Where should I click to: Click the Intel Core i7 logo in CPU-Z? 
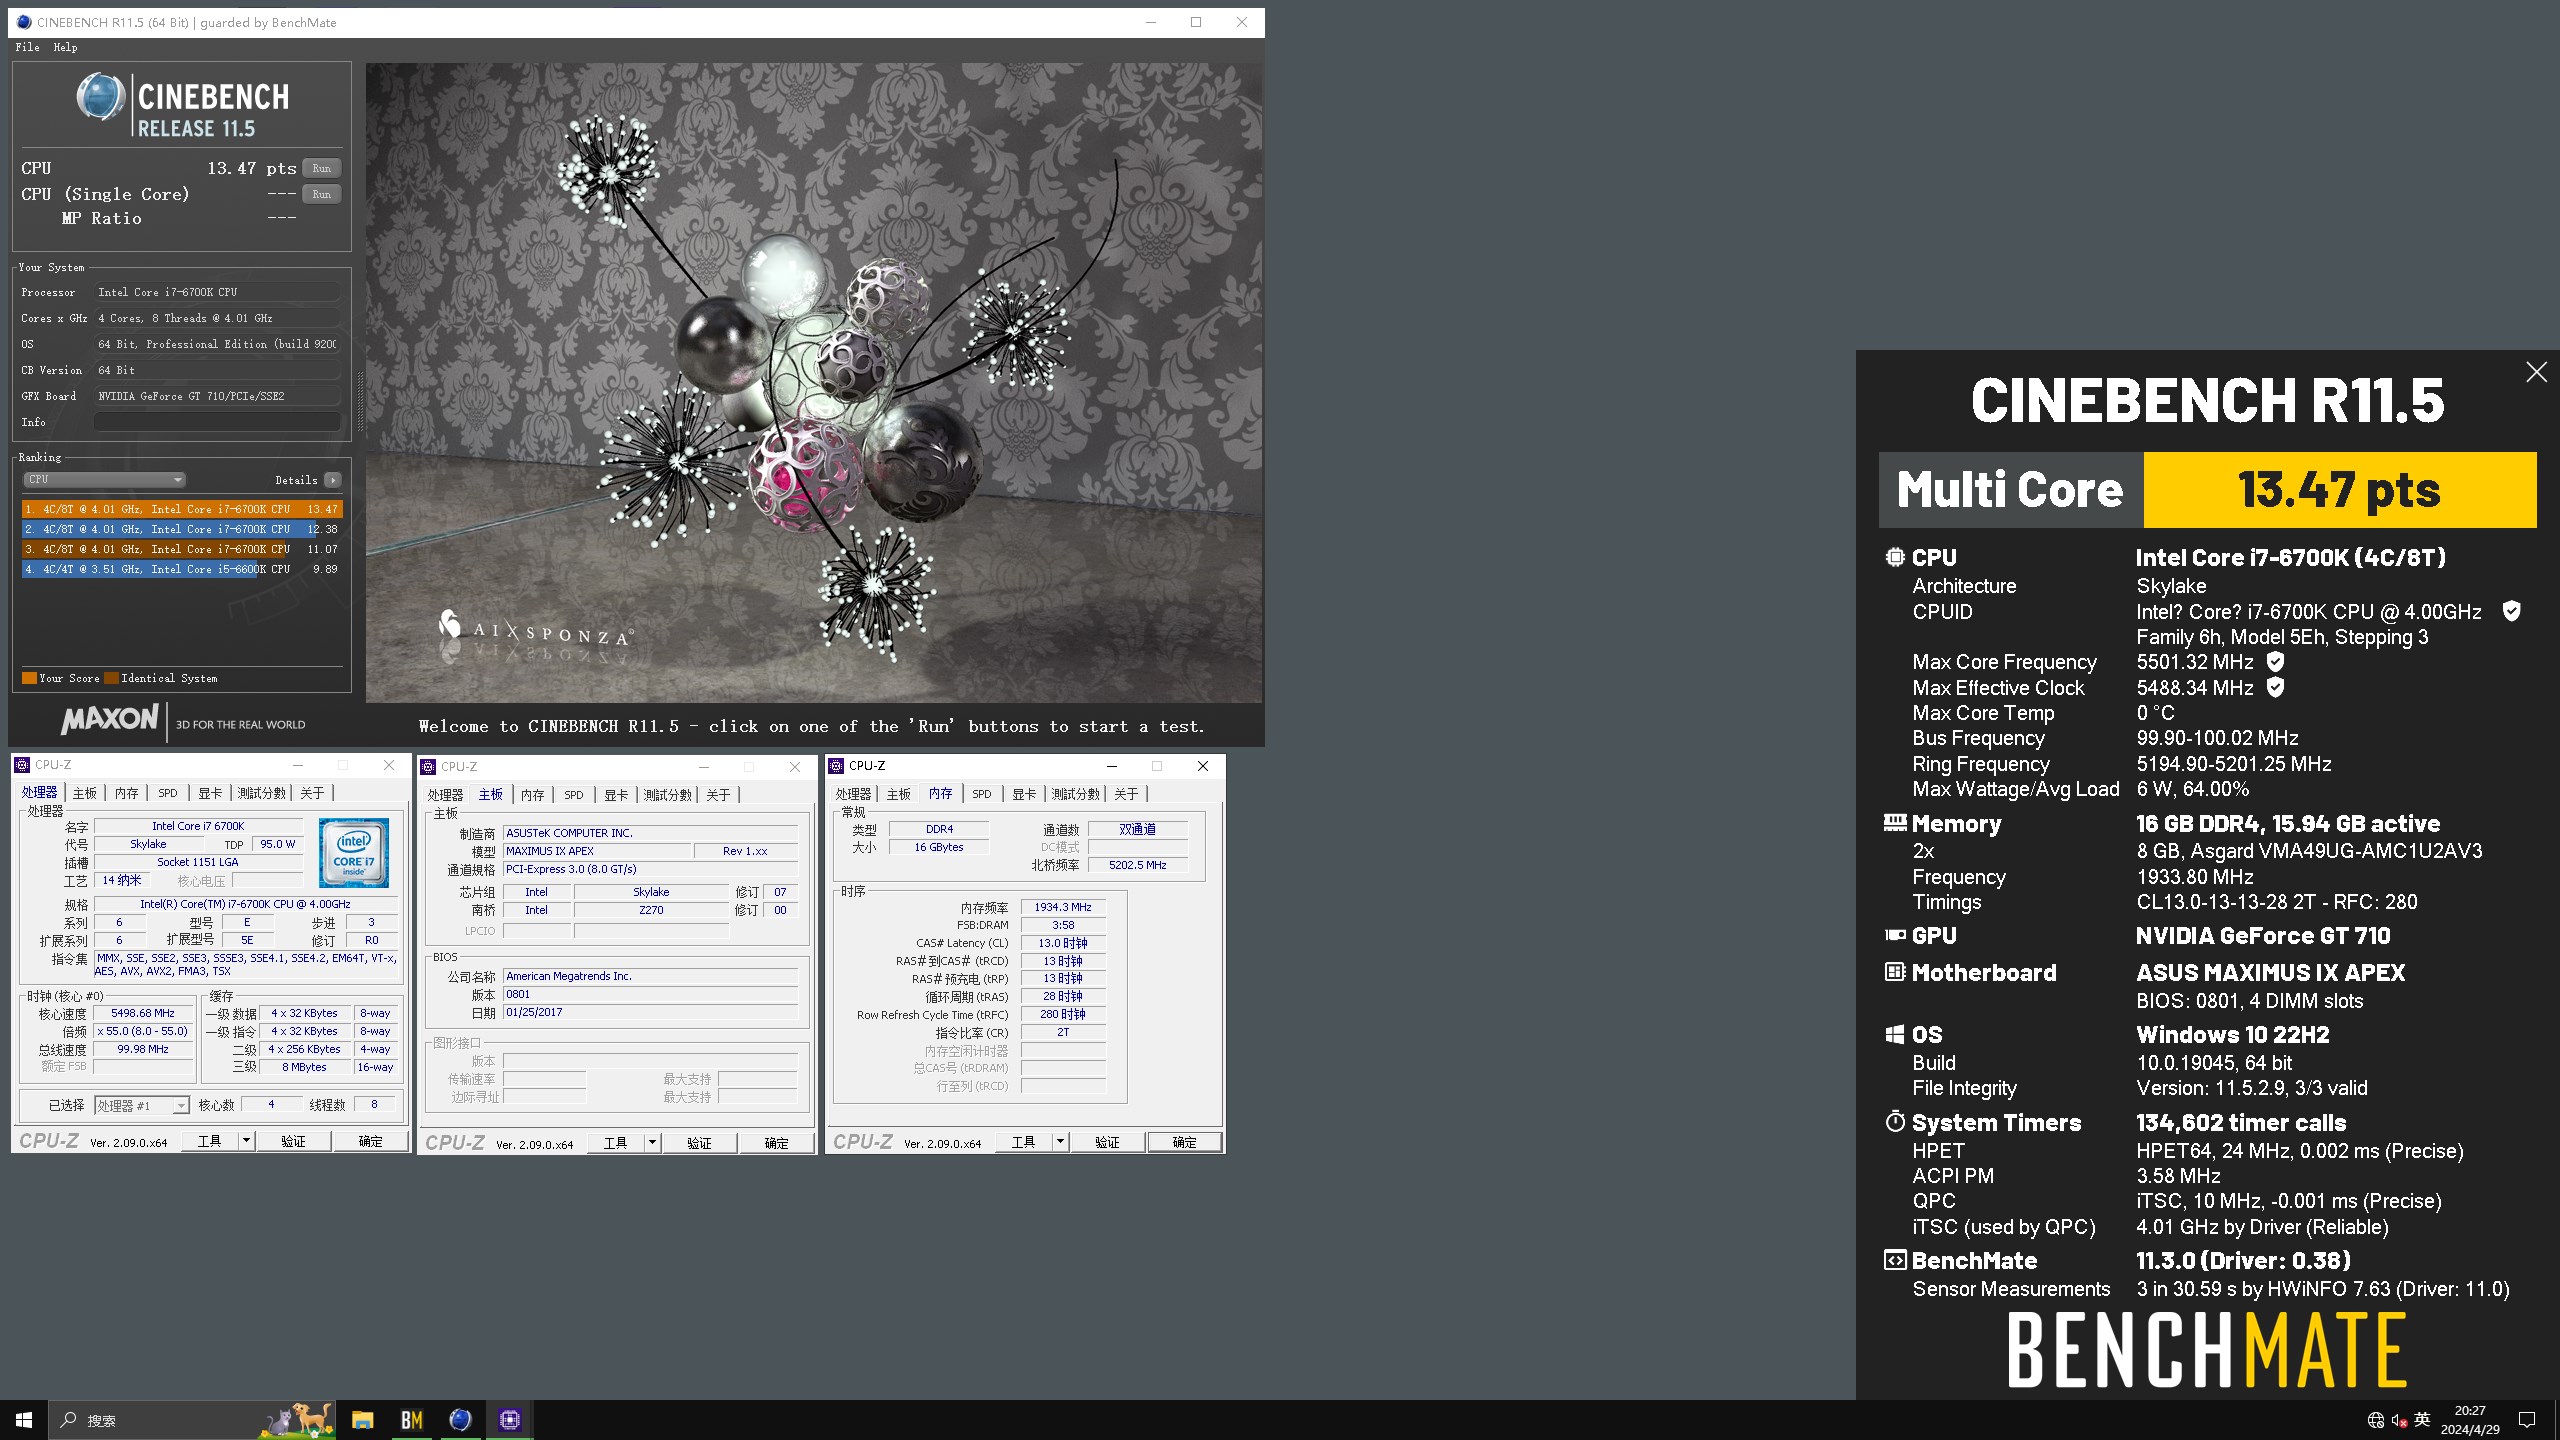354,852
